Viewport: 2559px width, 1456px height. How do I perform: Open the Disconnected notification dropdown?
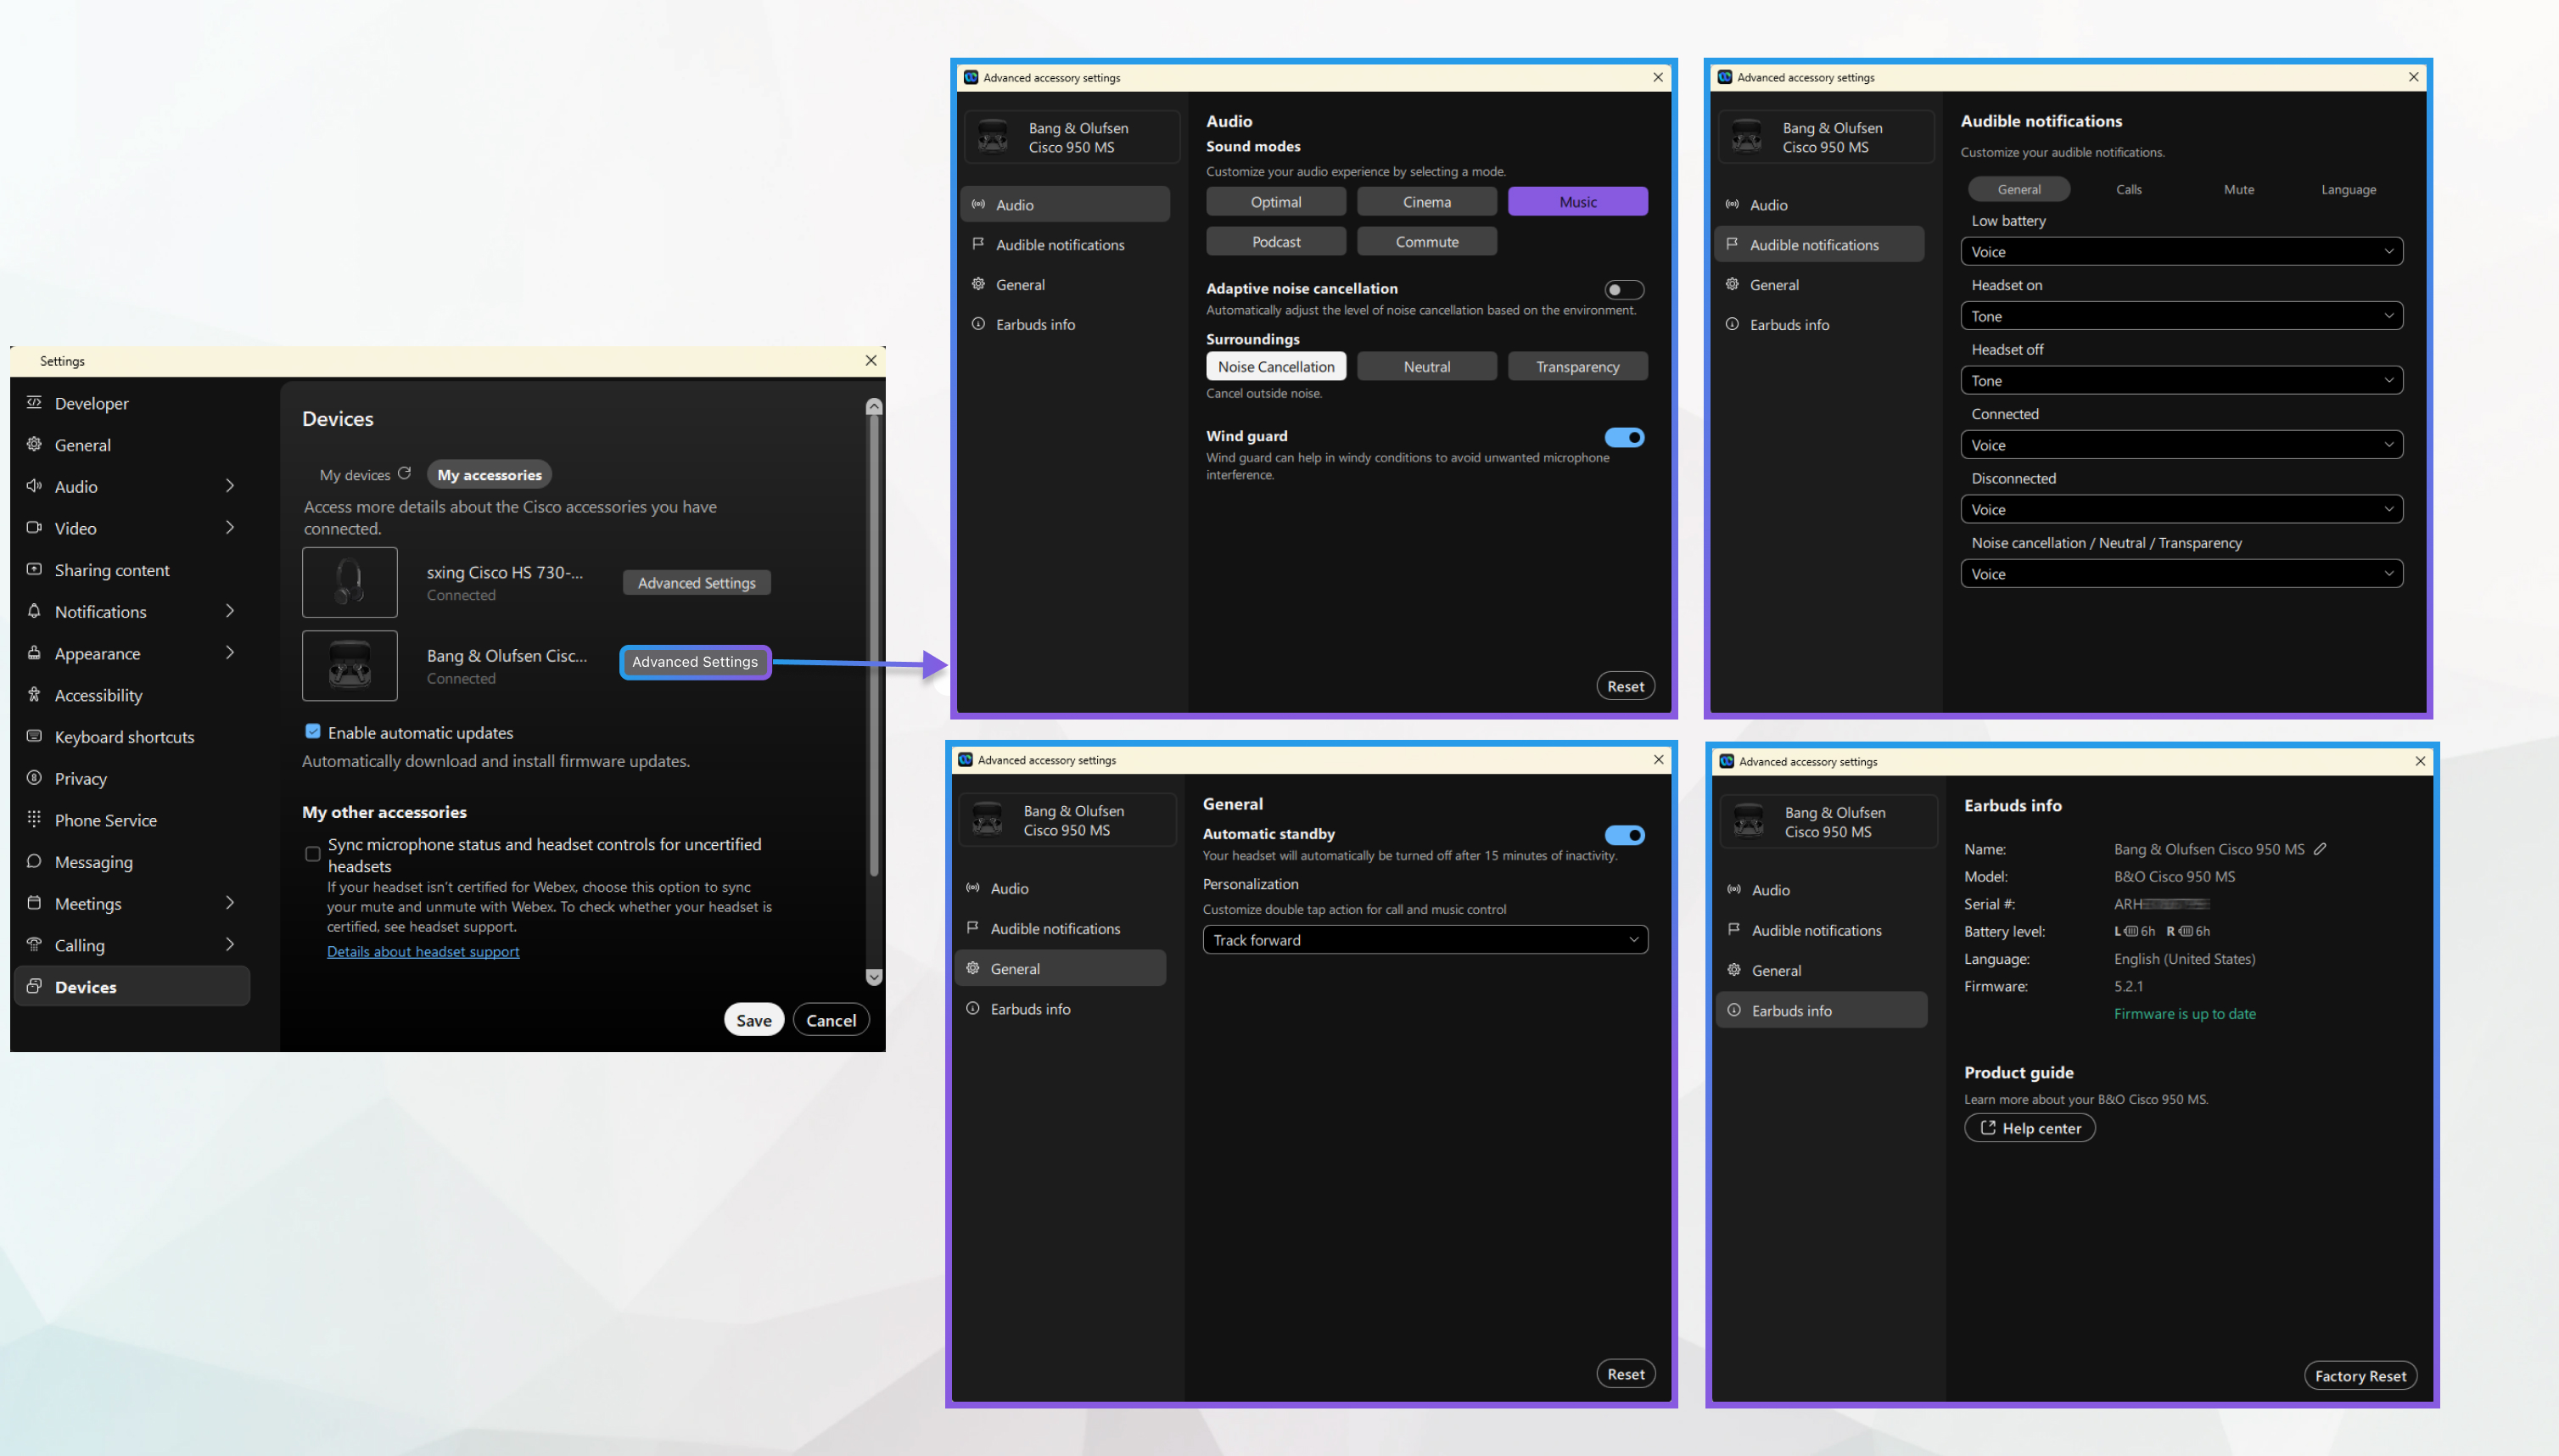point(2182,509)
